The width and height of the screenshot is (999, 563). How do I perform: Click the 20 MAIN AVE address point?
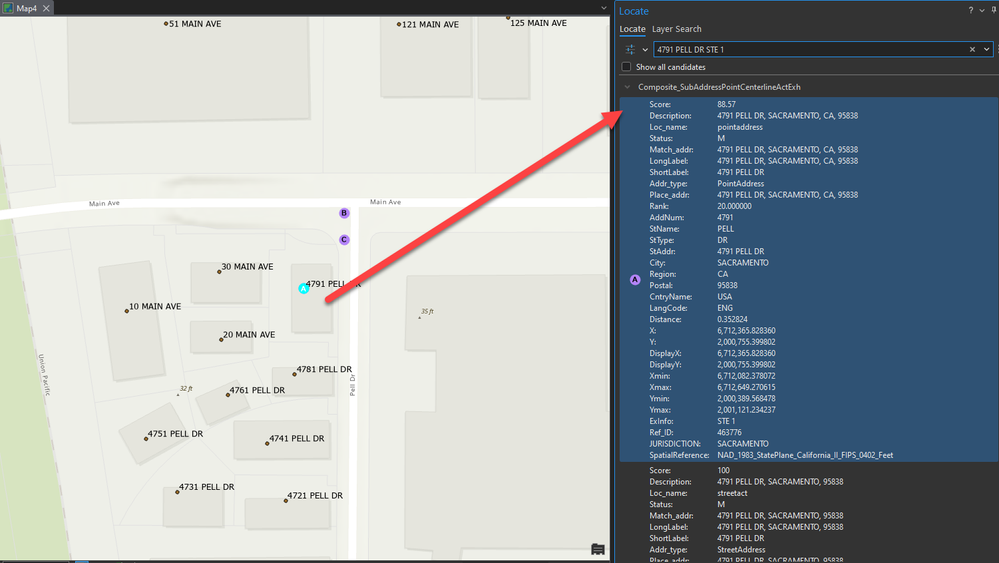click(x=221, y=339)
